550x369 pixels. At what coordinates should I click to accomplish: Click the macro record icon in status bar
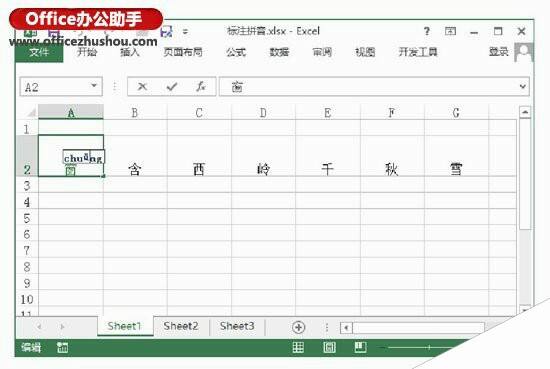63,347
